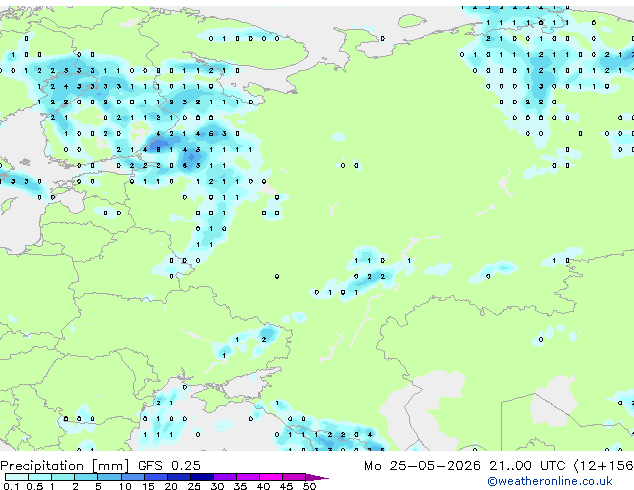Click the legend label '30'
This screenshot has width=634, height=490.
[217, 486]
